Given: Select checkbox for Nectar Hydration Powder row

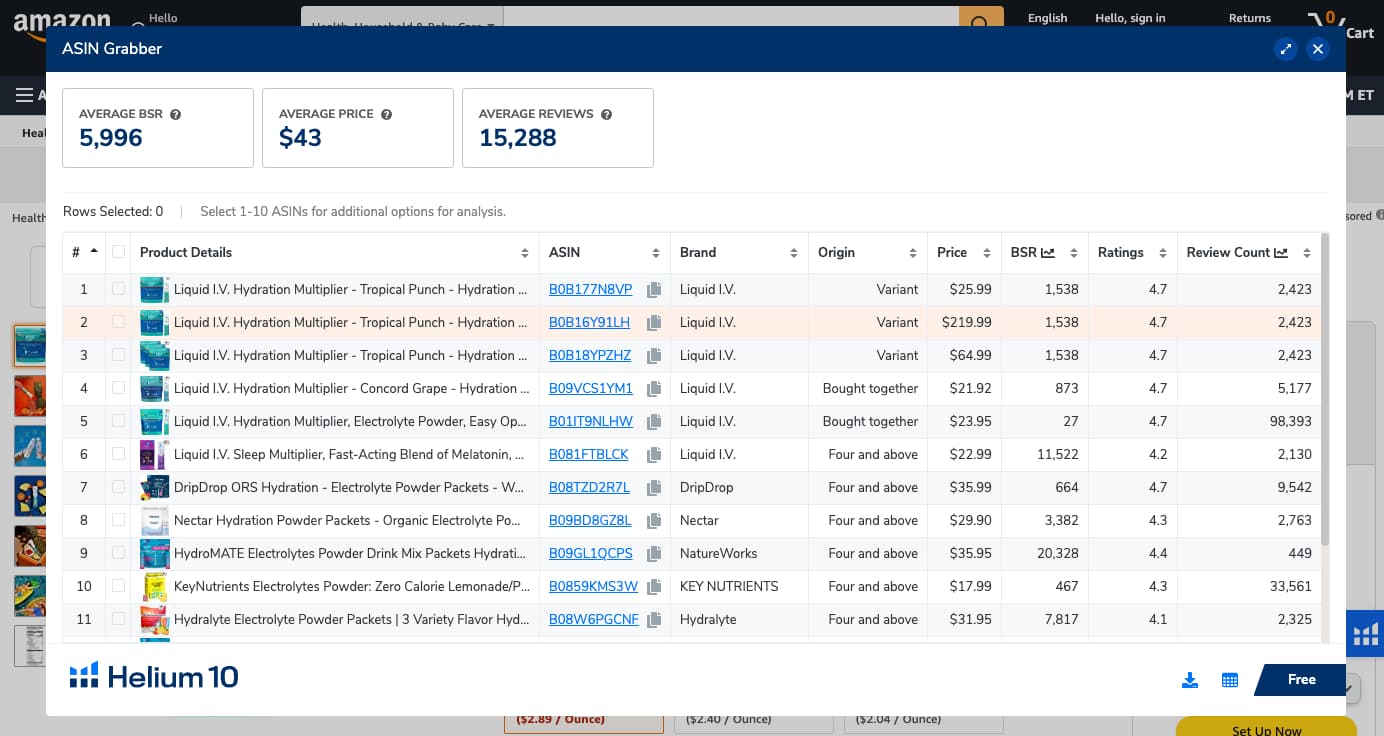Looking at the screenshot, I should 119,520.
